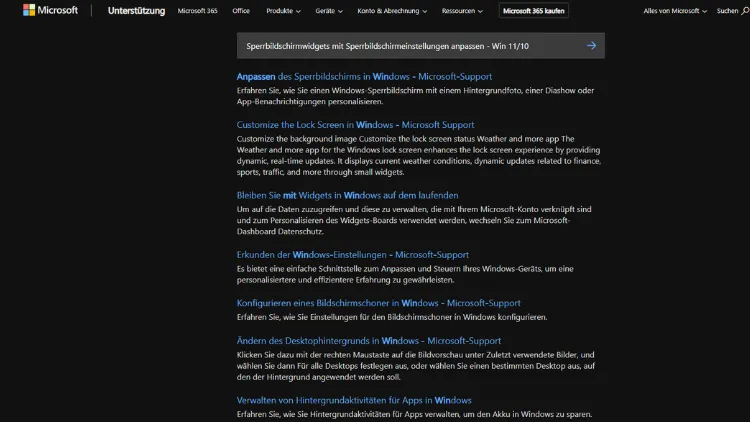Open Konfigurieren eines Bildschirmschoner result
The image size is (750, 422).
click(x=378, y=303)
